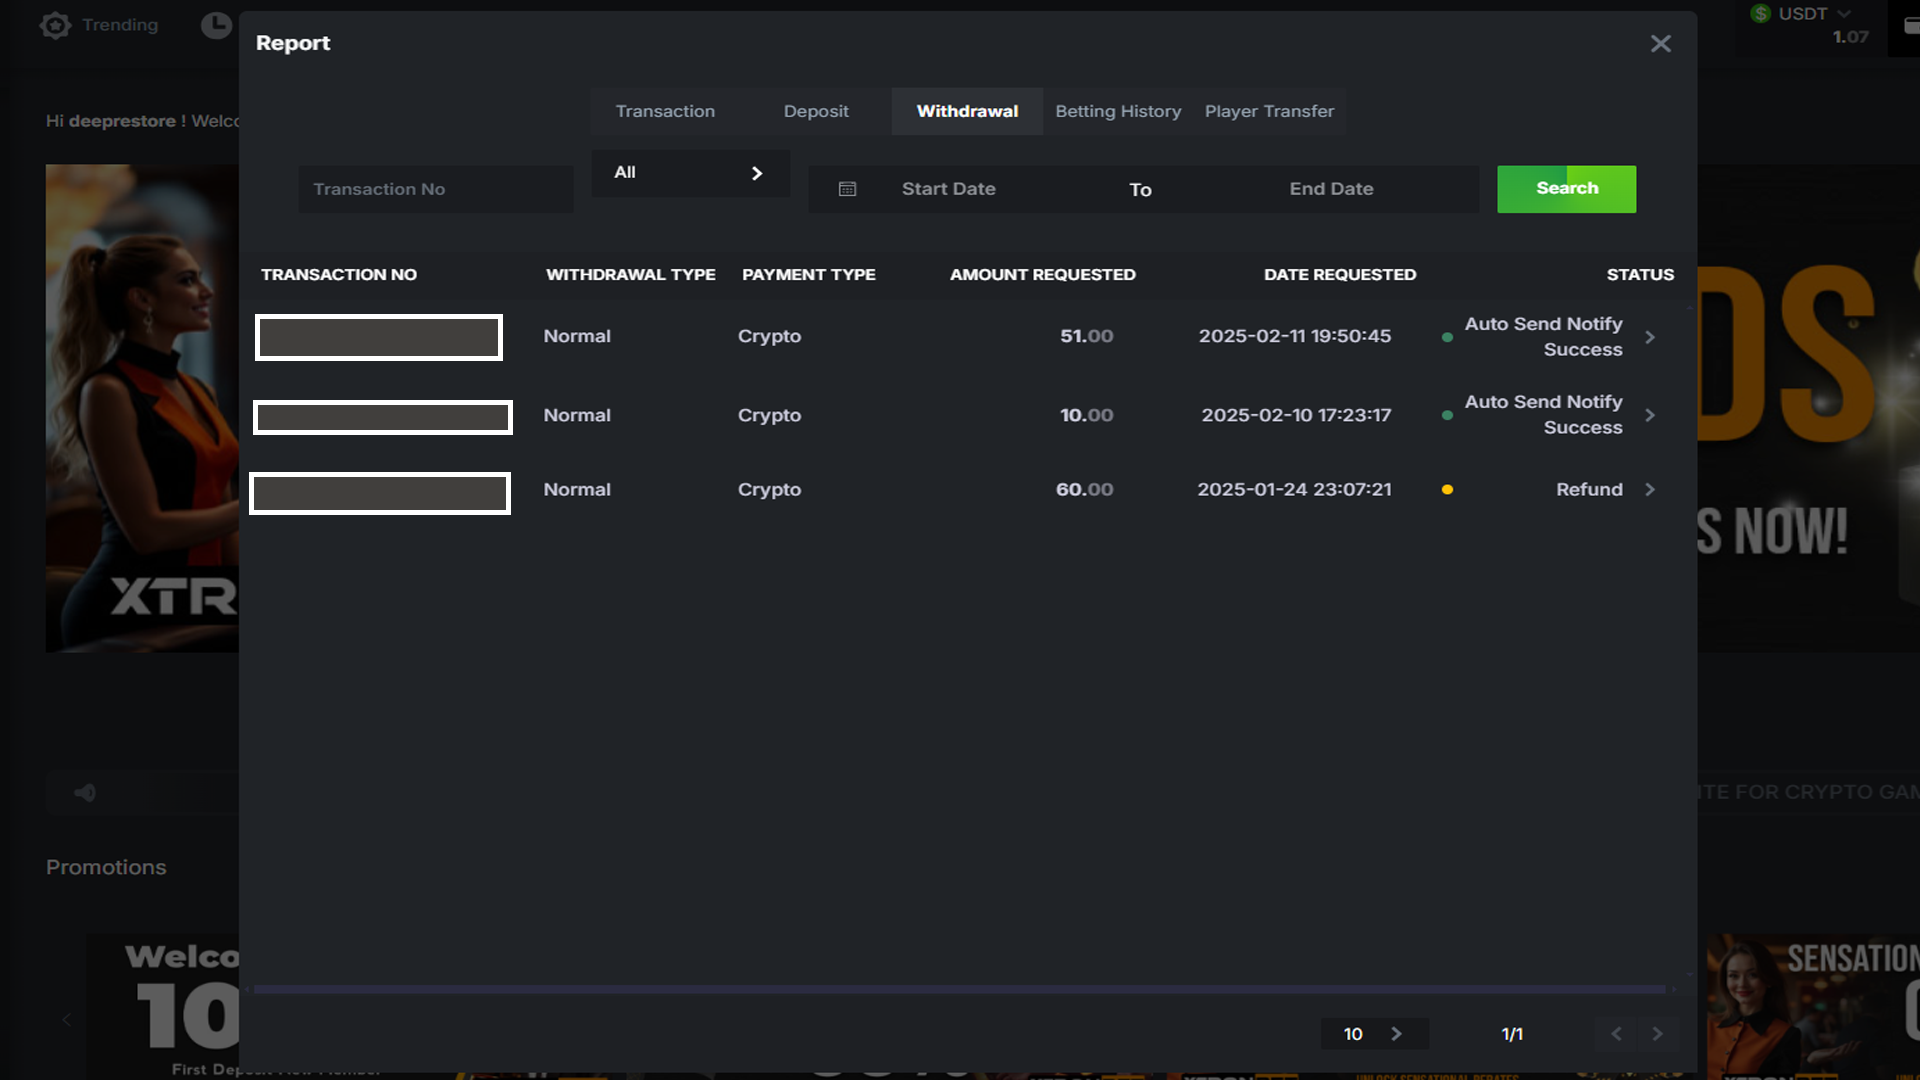
Task: Go to next page arrow
Action: (x=1657, y=1034)
